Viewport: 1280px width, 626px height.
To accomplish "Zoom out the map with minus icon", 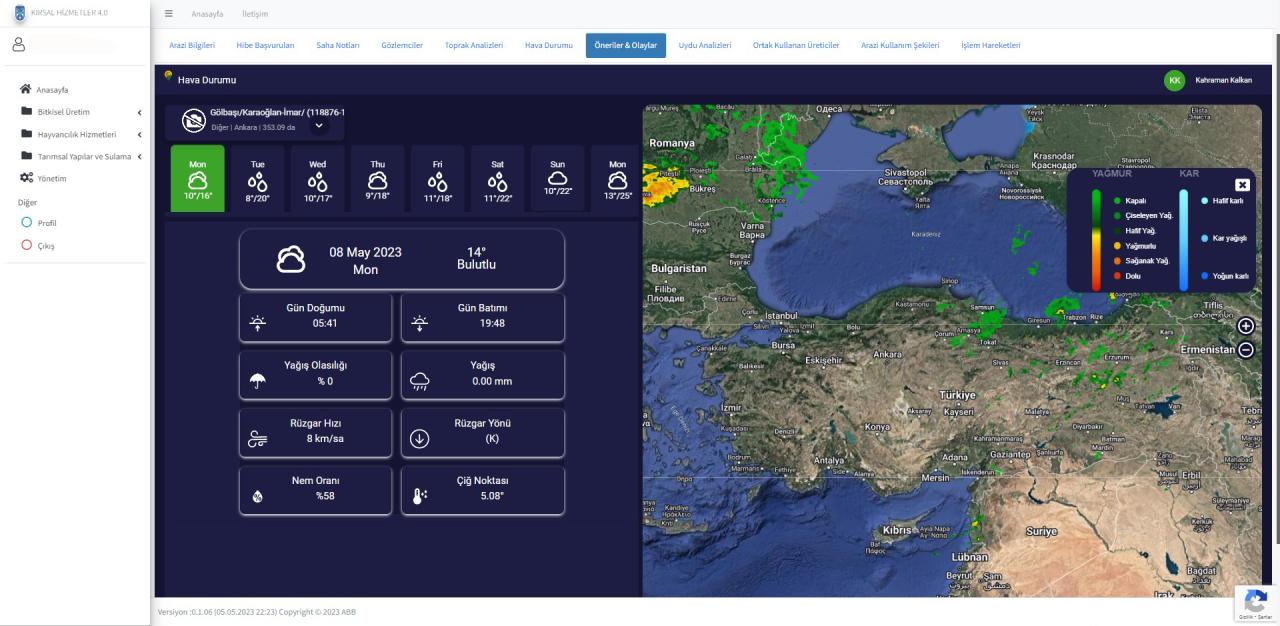I will (x=1245, y=350).
